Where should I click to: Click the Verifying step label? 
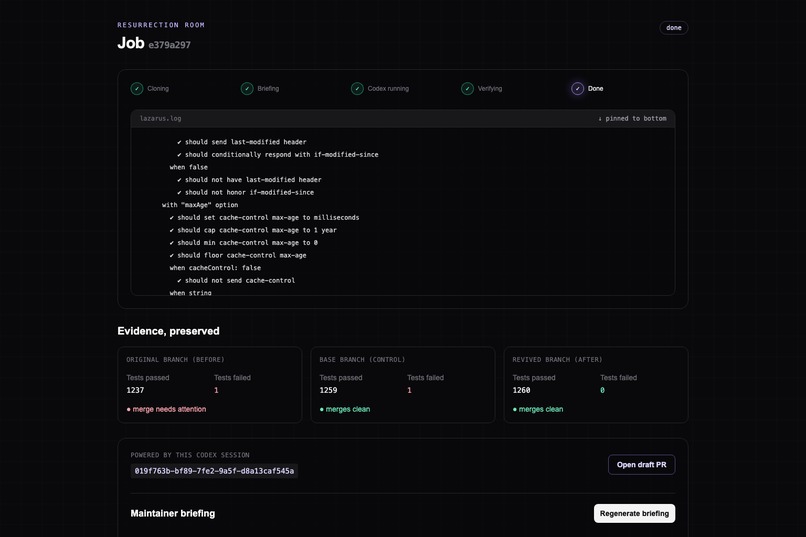[x=490, y=88]
